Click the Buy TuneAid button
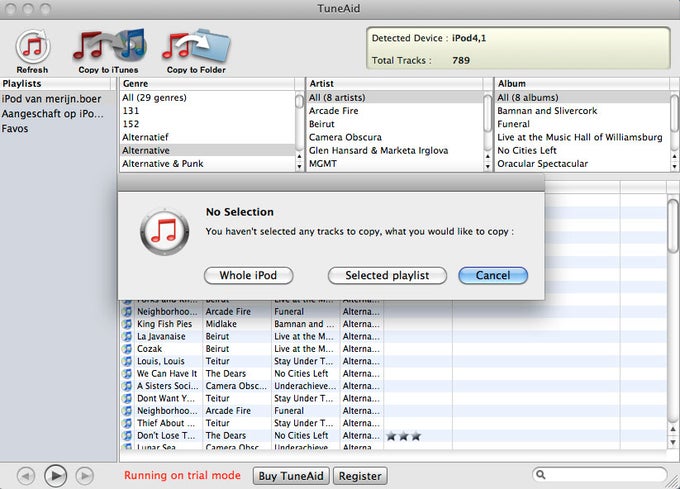 291,476
